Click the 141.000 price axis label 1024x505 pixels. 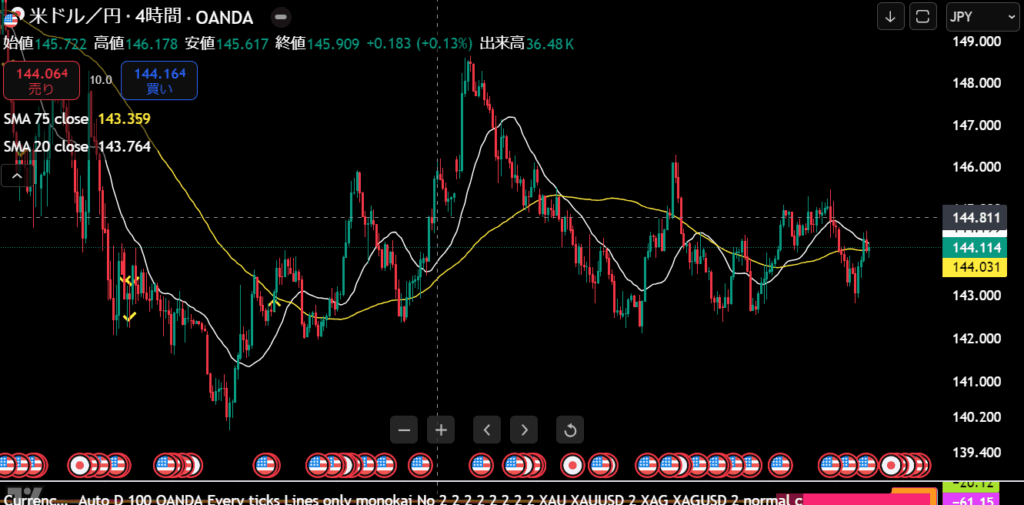[x=978, y=381]
